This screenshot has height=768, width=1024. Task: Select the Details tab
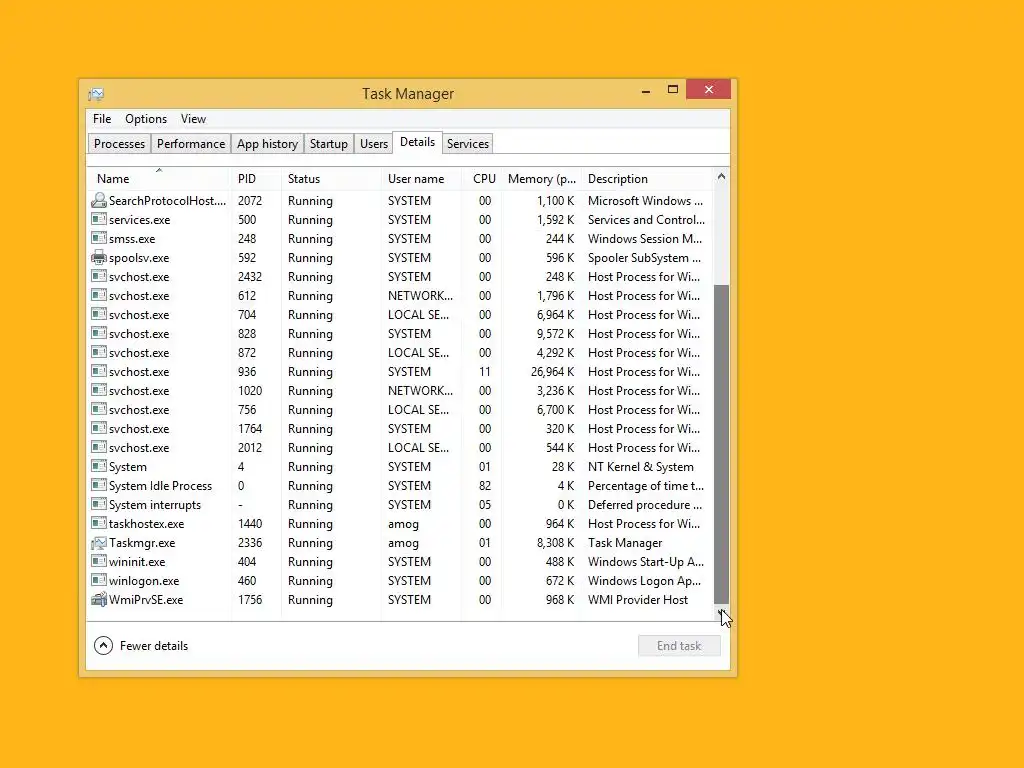tap(417, 142)
